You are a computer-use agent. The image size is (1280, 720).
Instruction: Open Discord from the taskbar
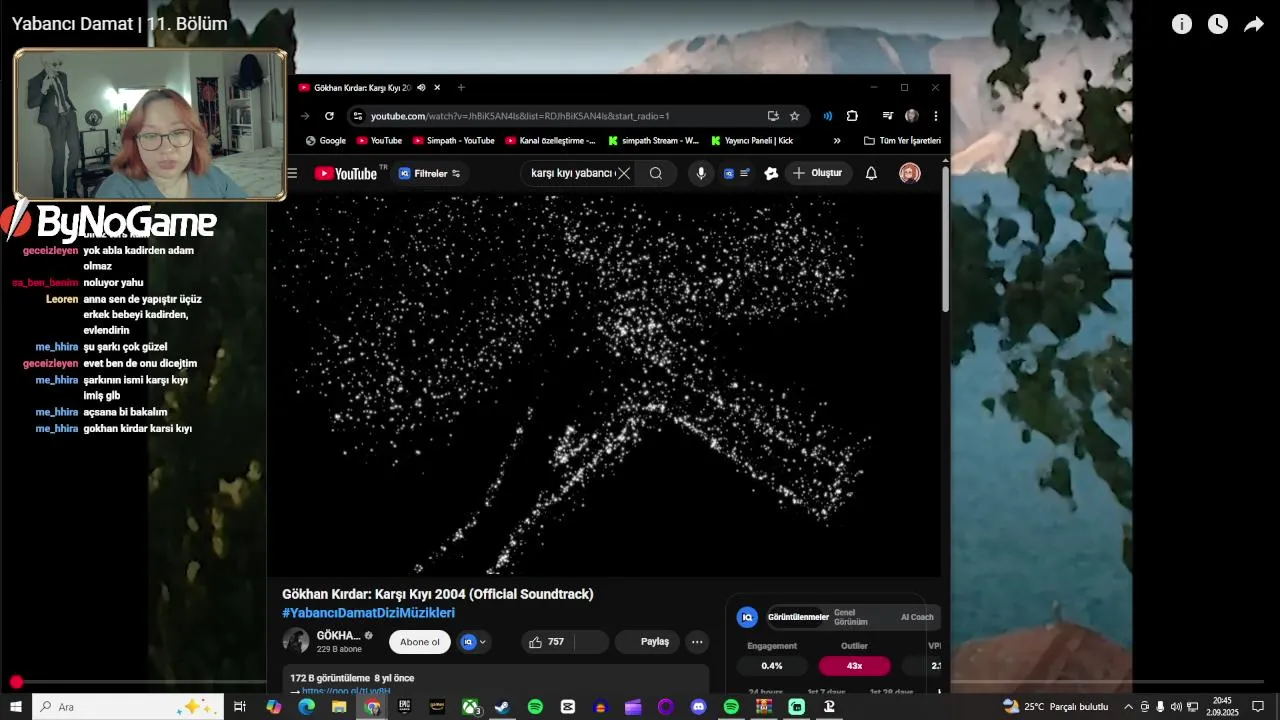click(x=699, y=707)
